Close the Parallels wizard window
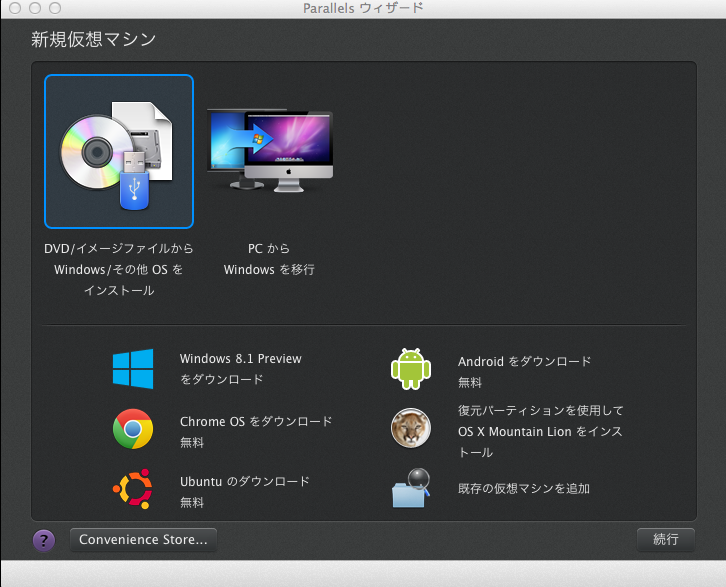 point(15,8)
